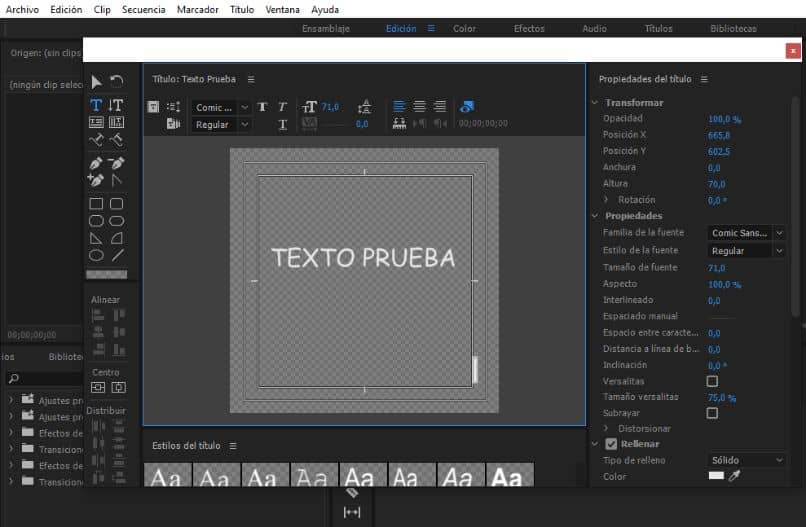Apply bold text style in title toolbar

point(263,107)
